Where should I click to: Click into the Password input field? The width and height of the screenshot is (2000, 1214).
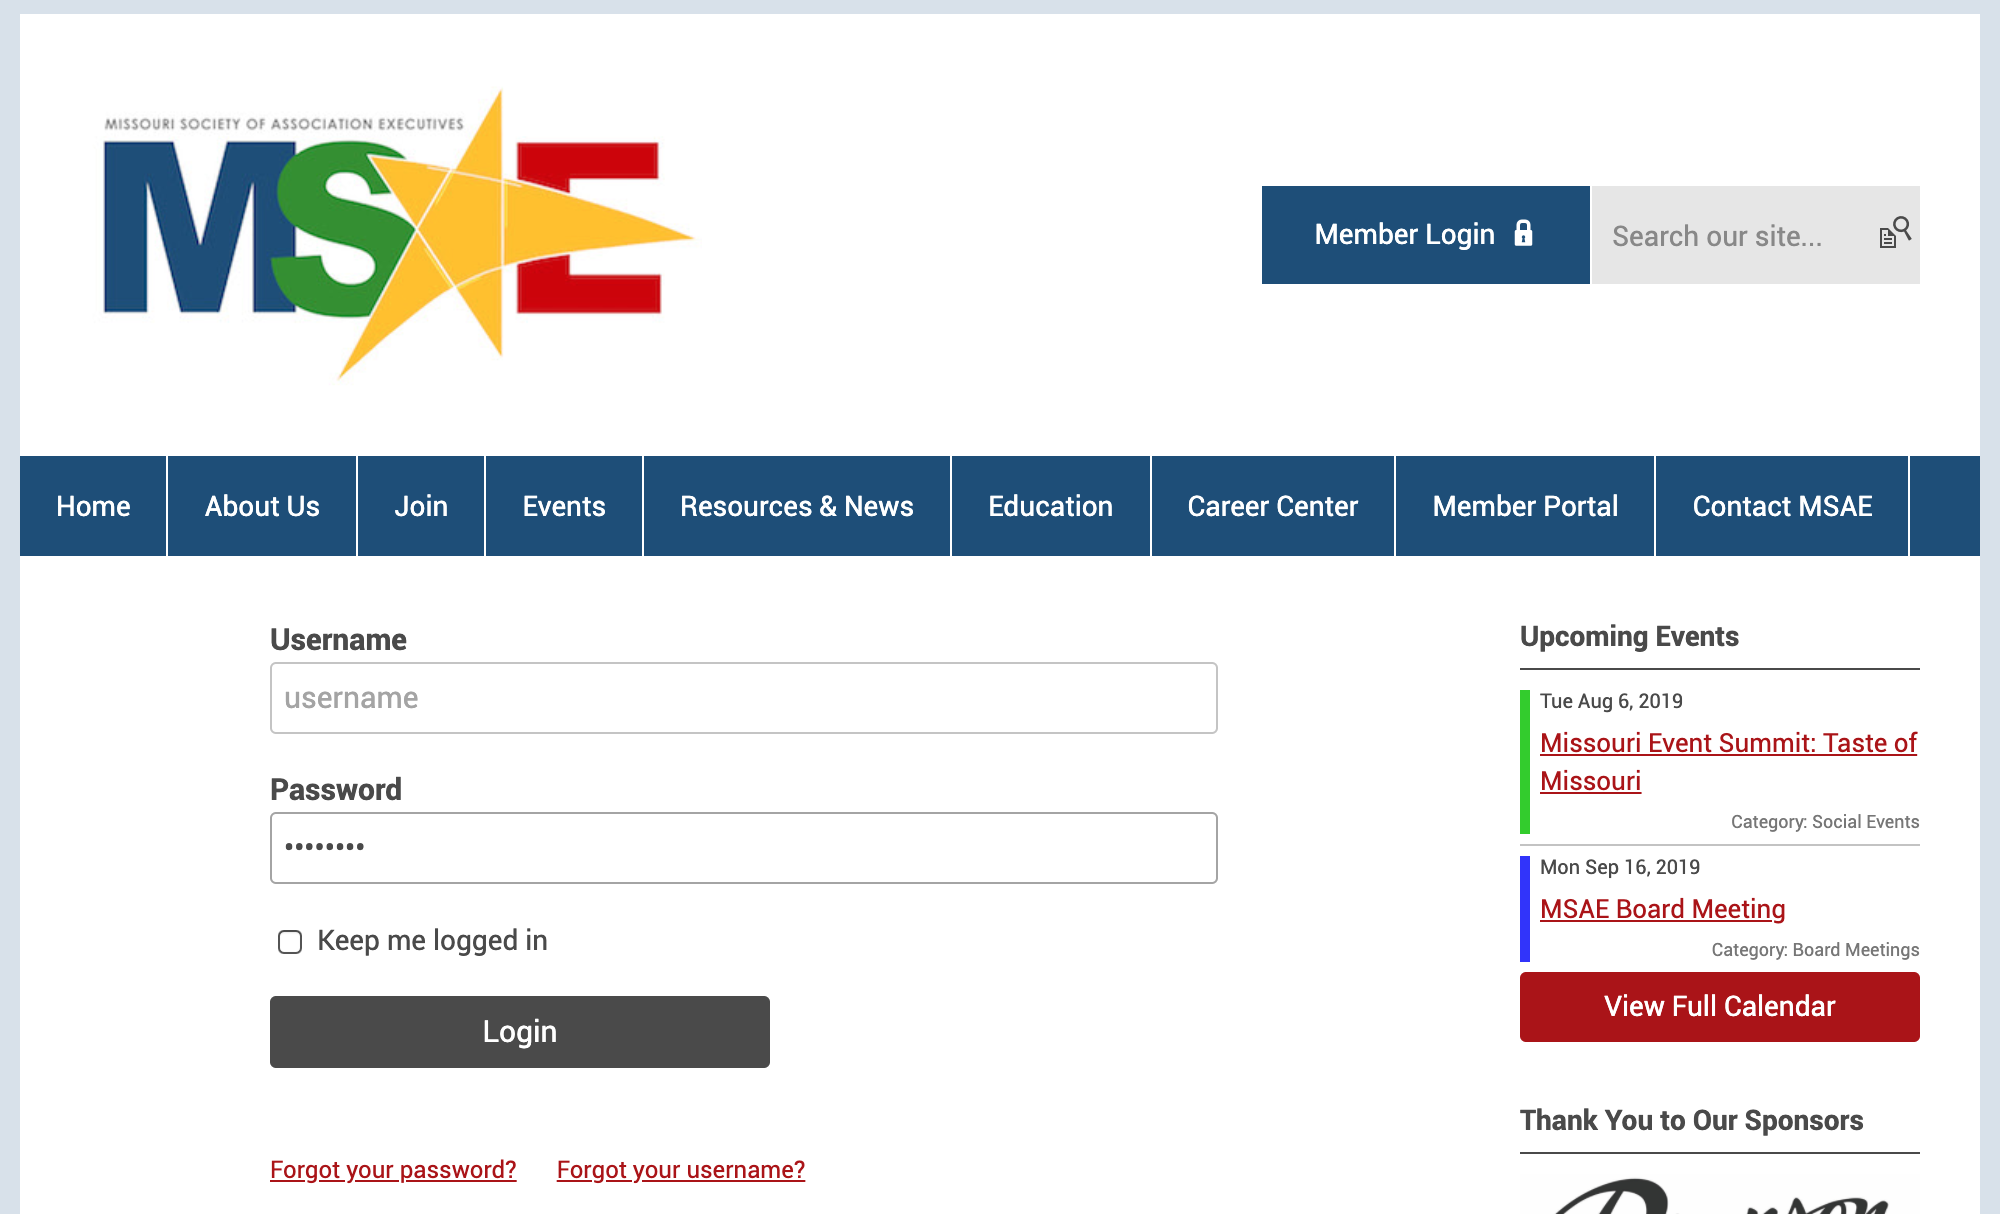coord(744,848)
